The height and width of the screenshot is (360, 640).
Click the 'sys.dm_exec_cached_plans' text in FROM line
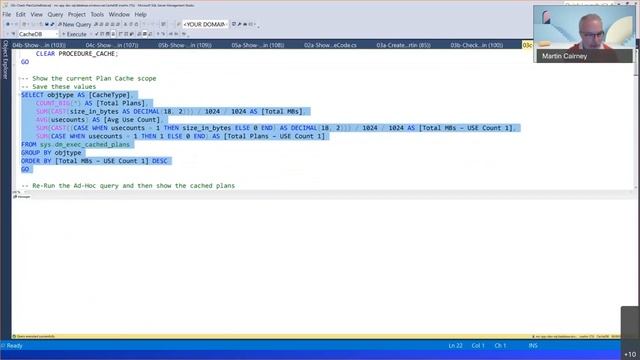84,144
